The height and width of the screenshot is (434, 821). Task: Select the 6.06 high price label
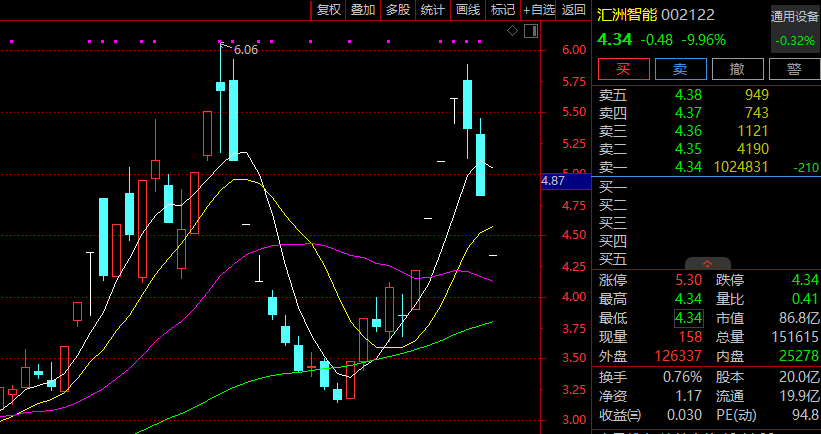coord(246,49)
